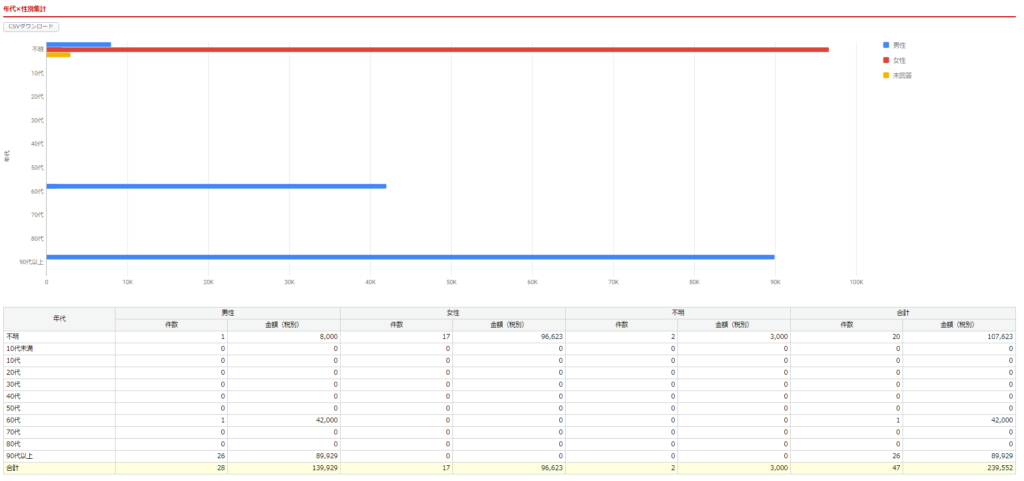Click the 未回答 legend label text
1024x481 pixels.
(x=903, y=75)
